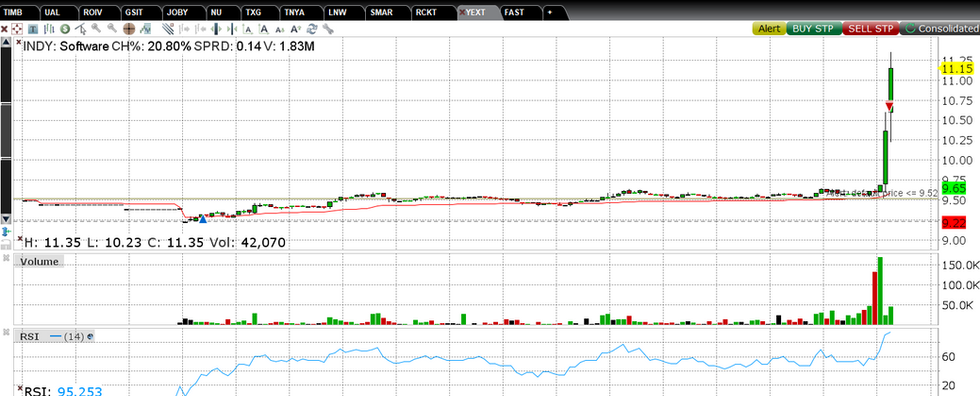Switch to the JOBY tab
This screenshot has width=980, height=396.
[178, 12]
